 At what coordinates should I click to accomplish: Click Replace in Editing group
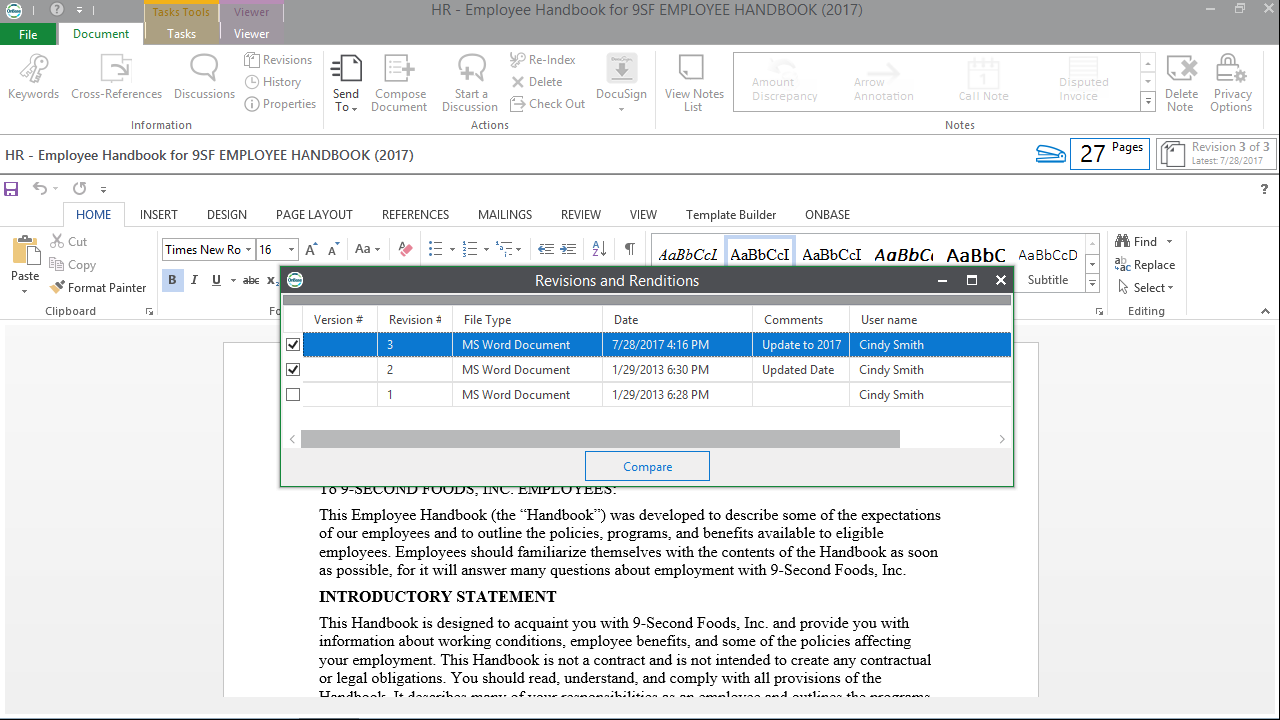click(1144, 265)
